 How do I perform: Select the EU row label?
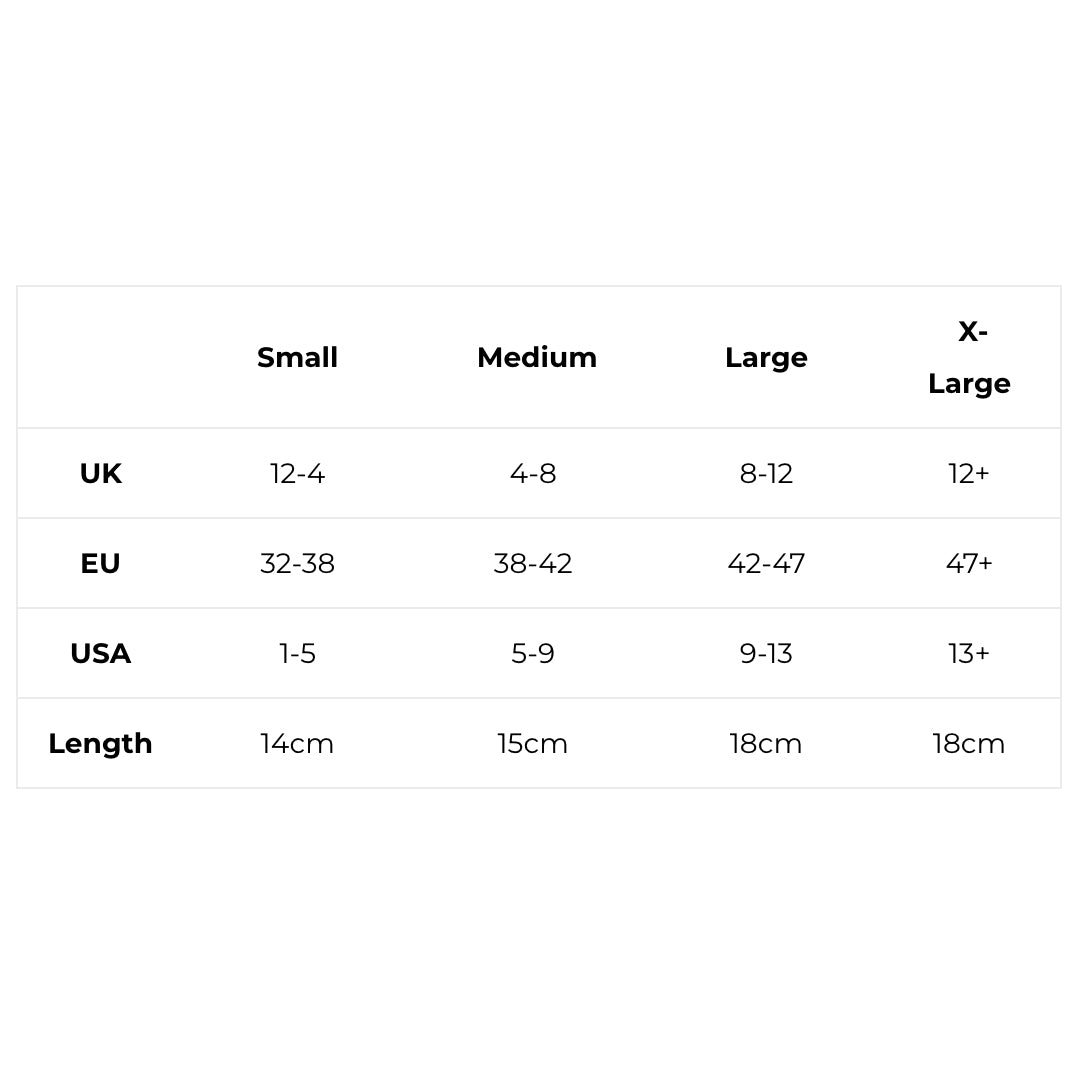click(100, 563)
